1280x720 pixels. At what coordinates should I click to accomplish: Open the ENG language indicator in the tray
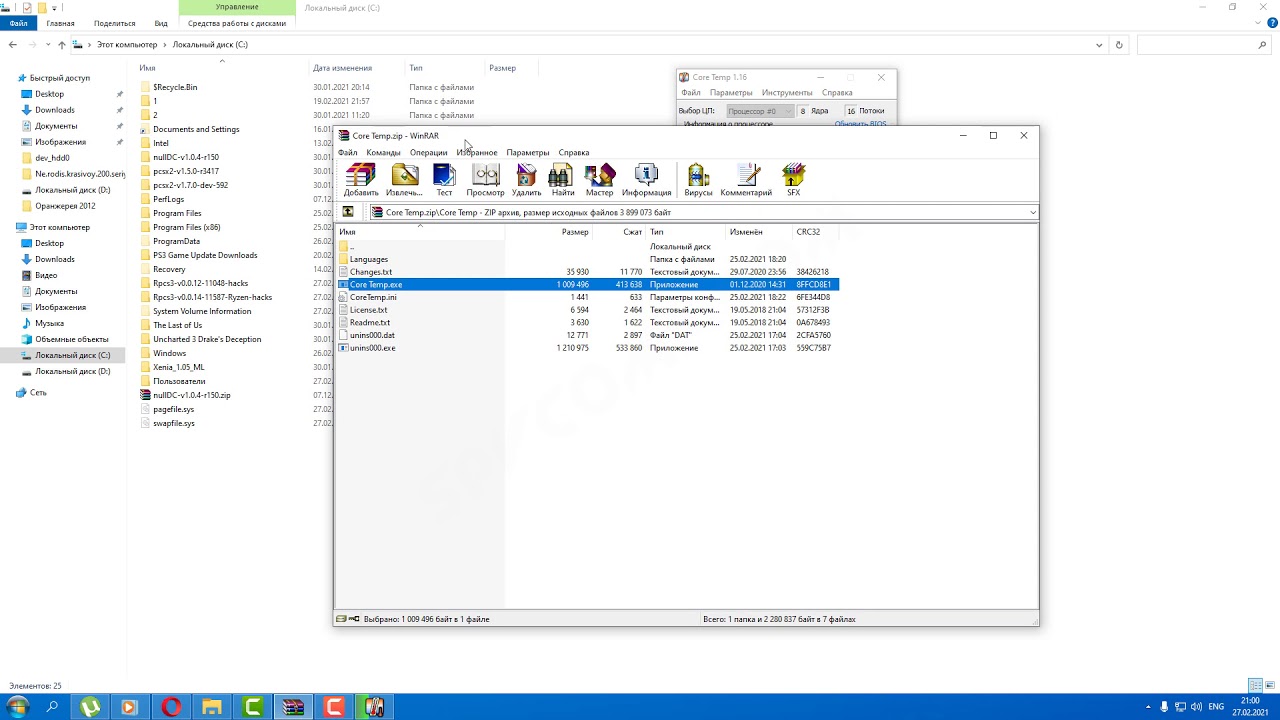pos(1216,707)
